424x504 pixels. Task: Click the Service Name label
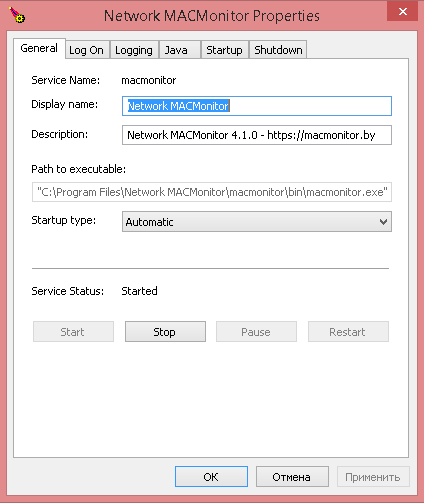pos(66,80)
